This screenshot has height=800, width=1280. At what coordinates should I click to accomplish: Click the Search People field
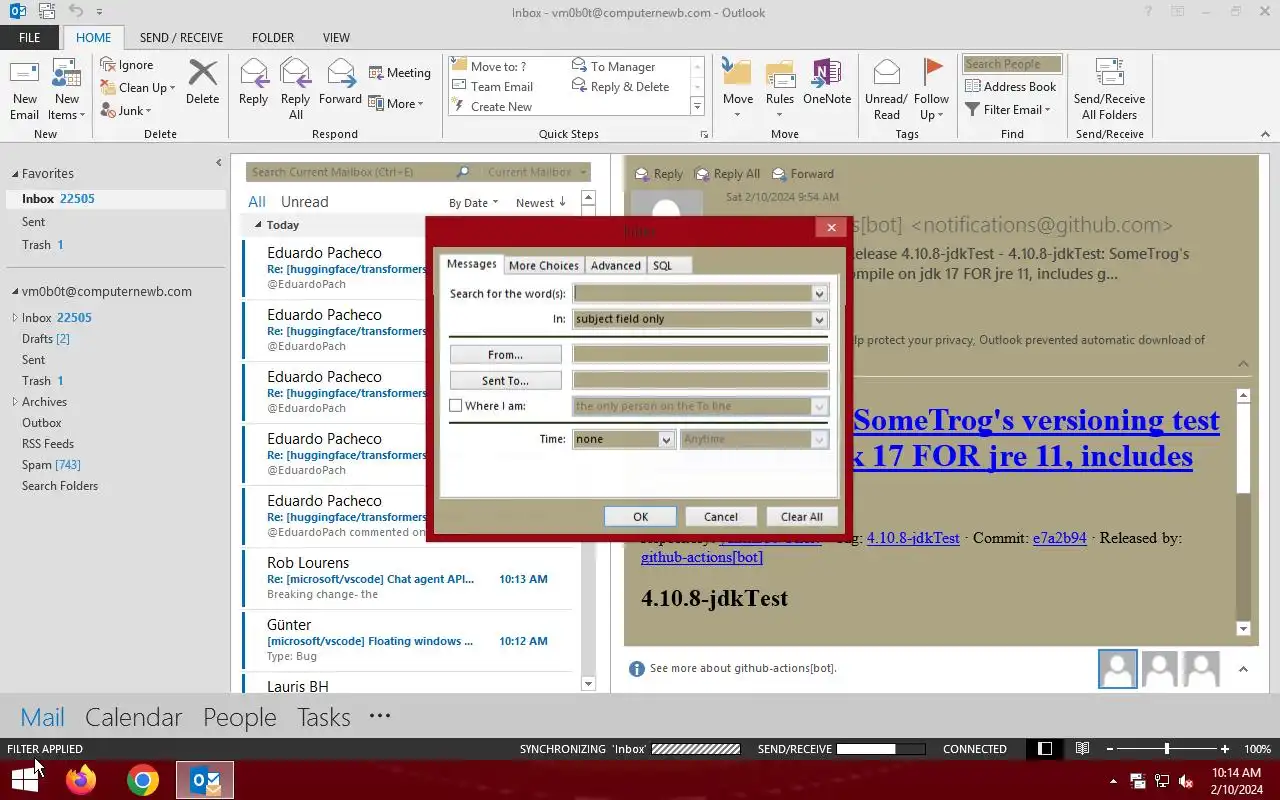(x=1012, y=64)
